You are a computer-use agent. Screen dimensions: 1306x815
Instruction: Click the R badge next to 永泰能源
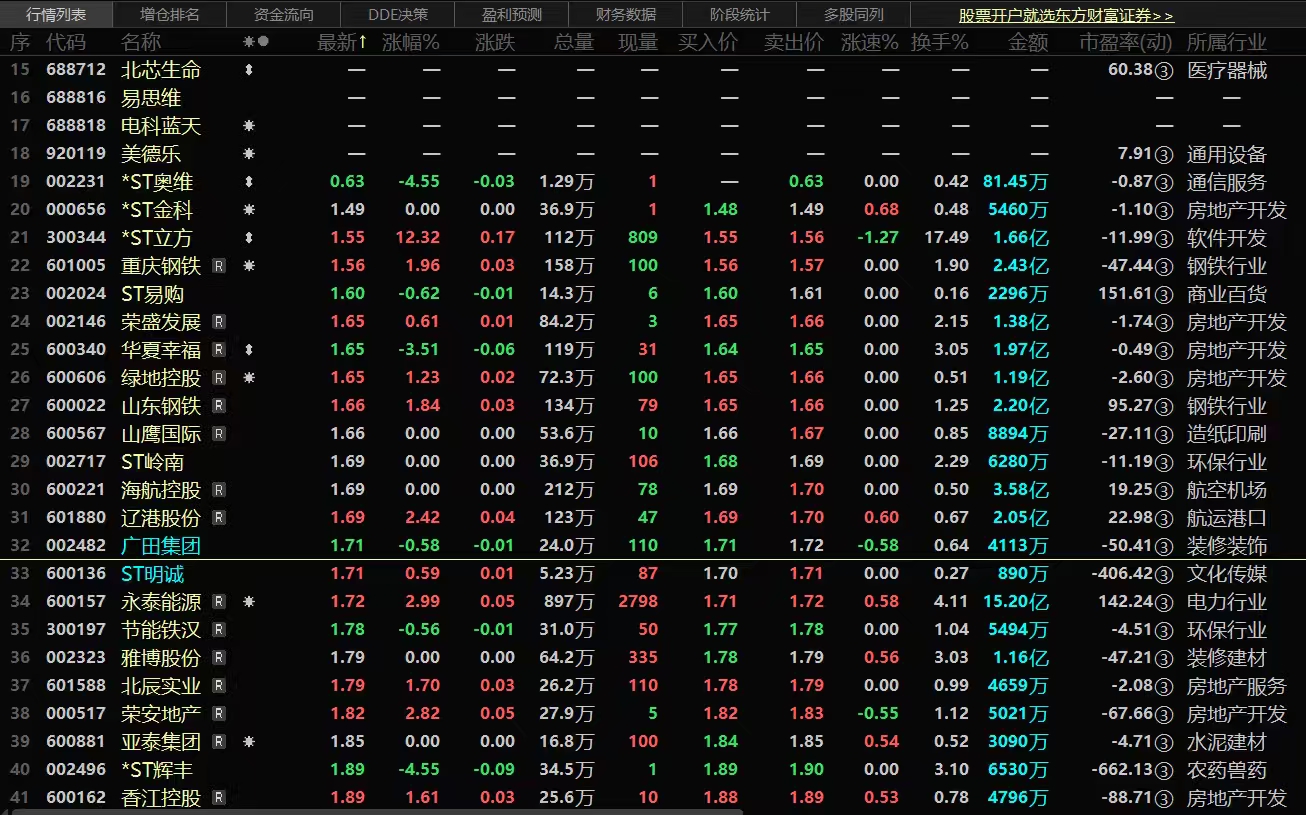tap(219, 602)
